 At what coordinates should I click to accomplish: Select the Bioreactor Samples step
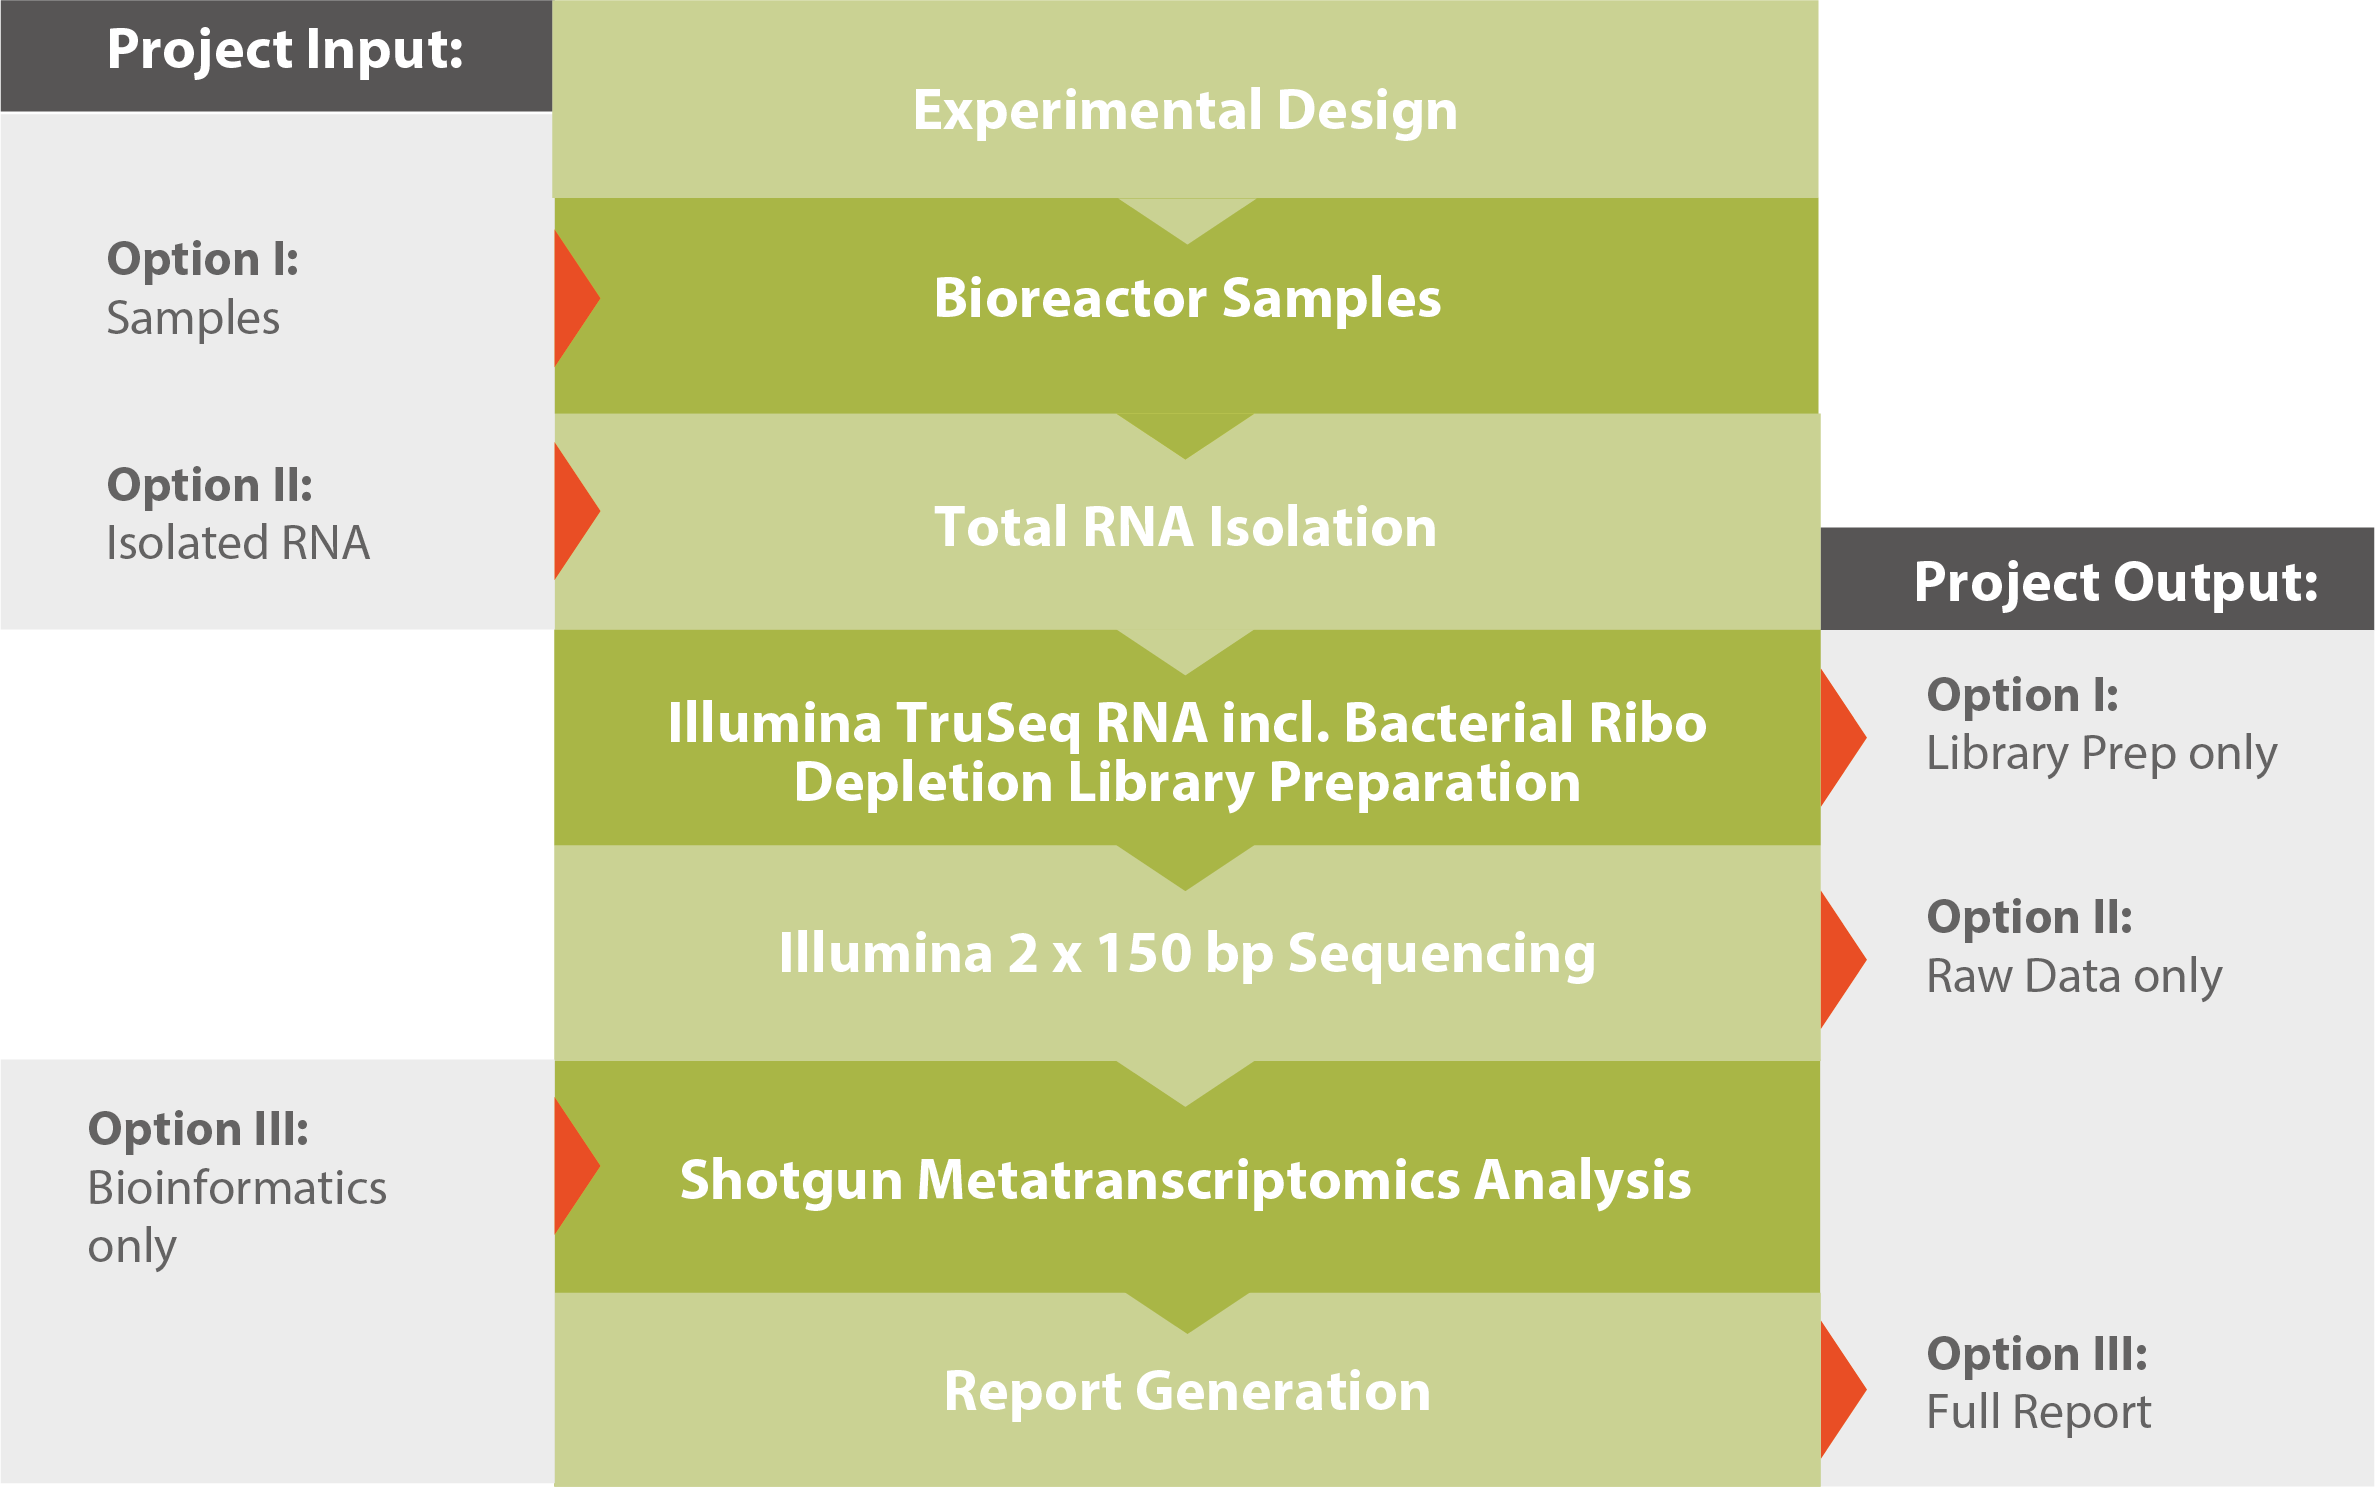[1186, 306]
